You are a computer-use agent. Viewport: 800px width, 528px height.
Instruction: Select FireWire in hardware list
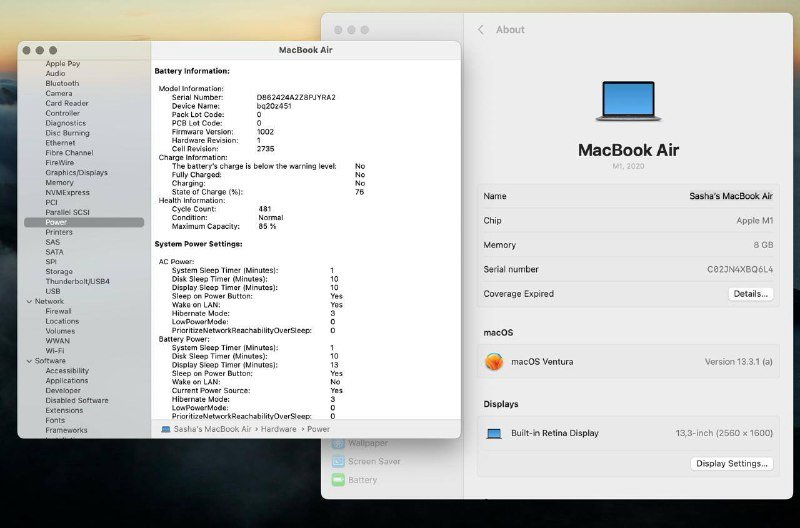point(60,163)
